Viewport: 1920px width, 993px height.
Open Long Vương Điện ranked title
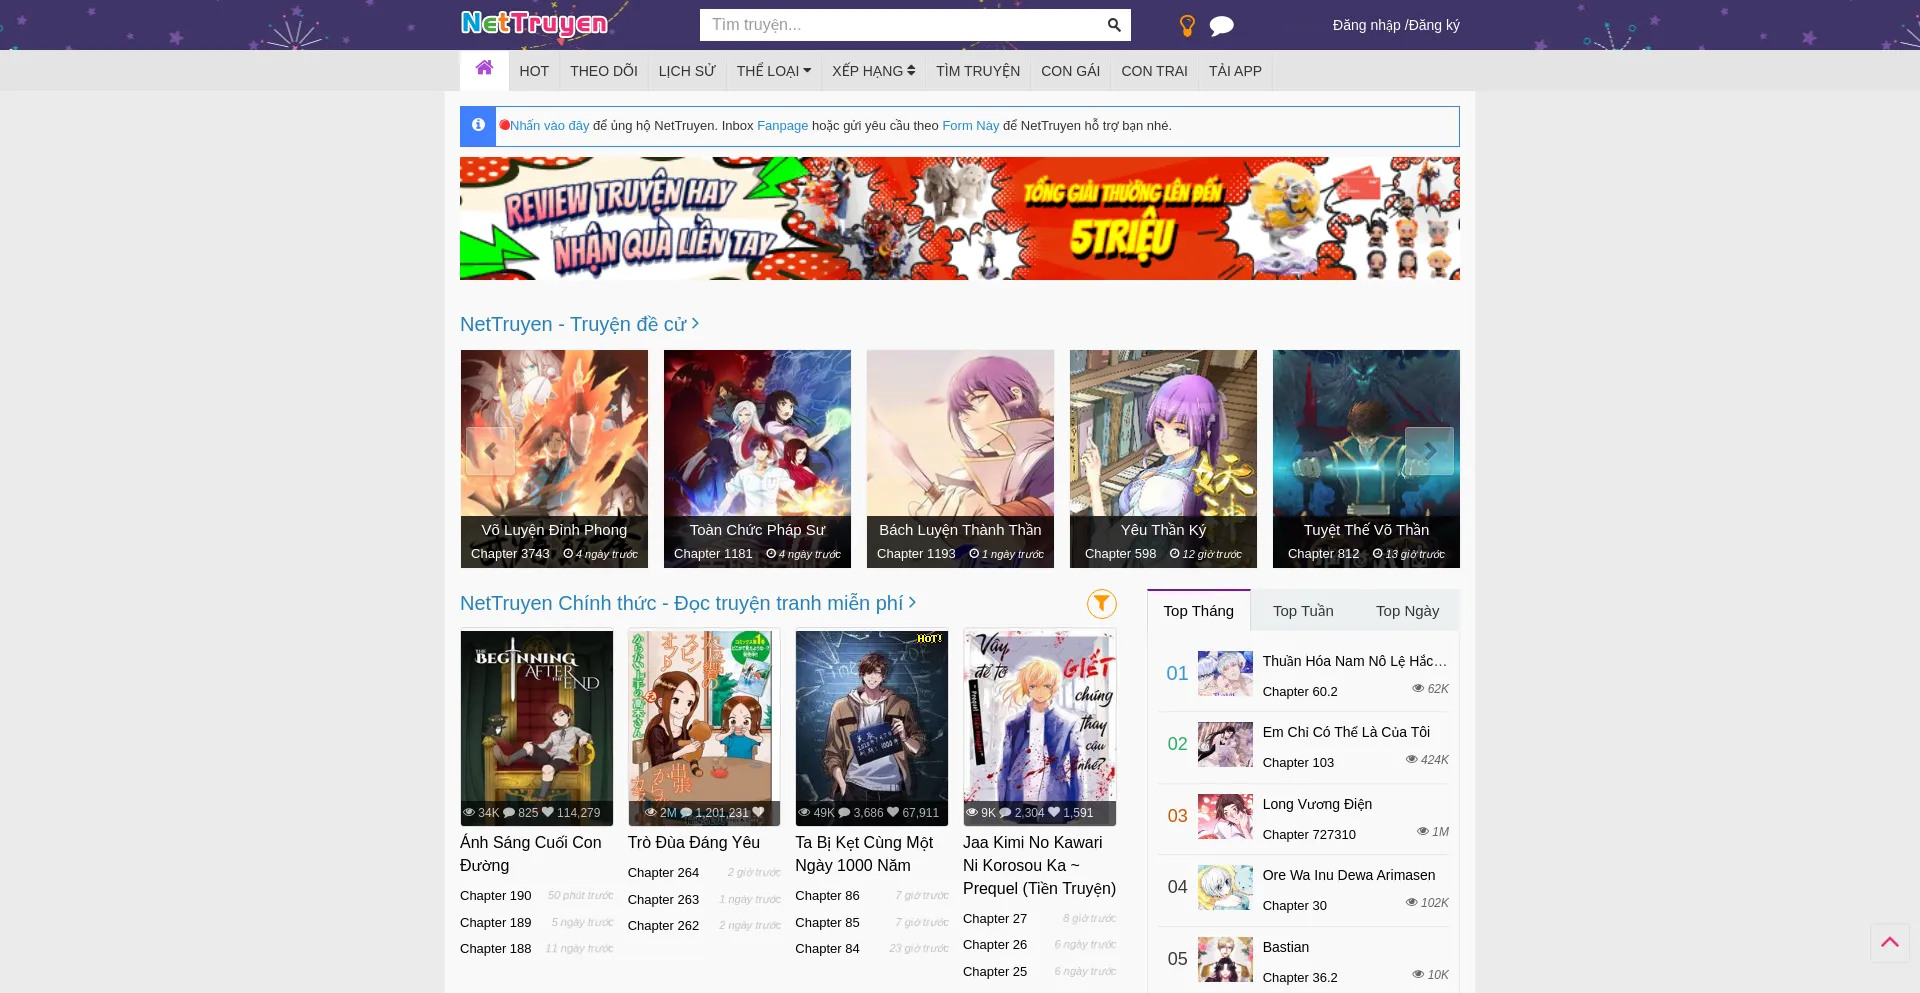click(x=1317, y=804)
